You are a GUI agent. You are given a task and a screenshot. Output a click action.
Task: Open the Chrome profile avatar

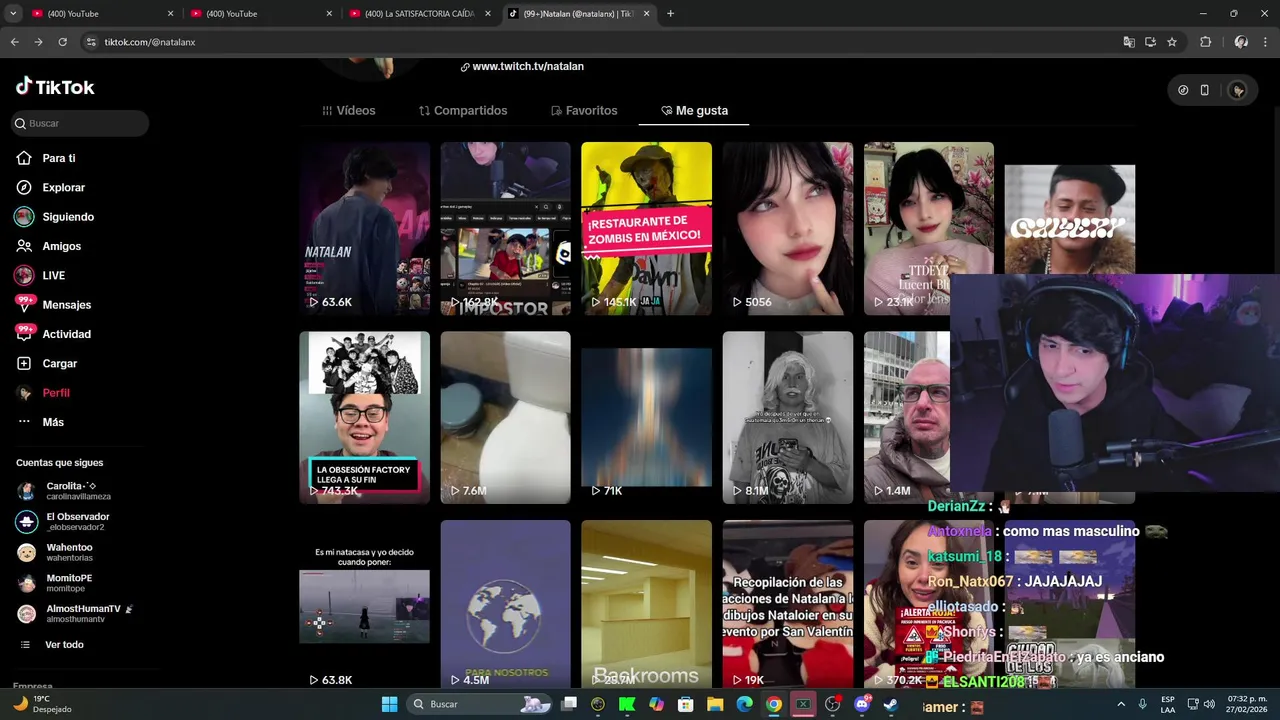point(1241,42)
